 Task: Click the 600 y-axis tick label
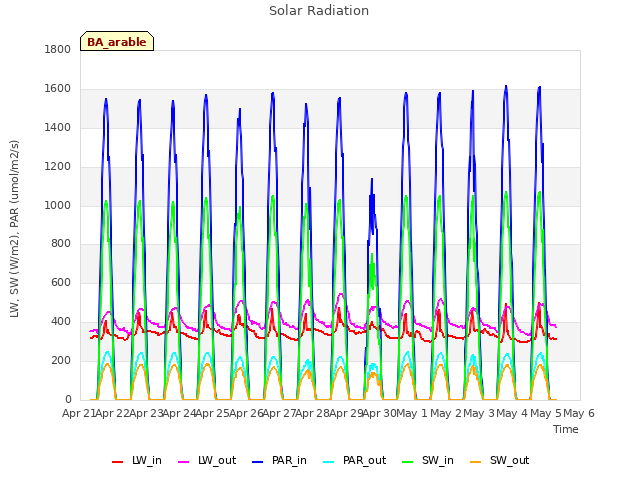61,282
